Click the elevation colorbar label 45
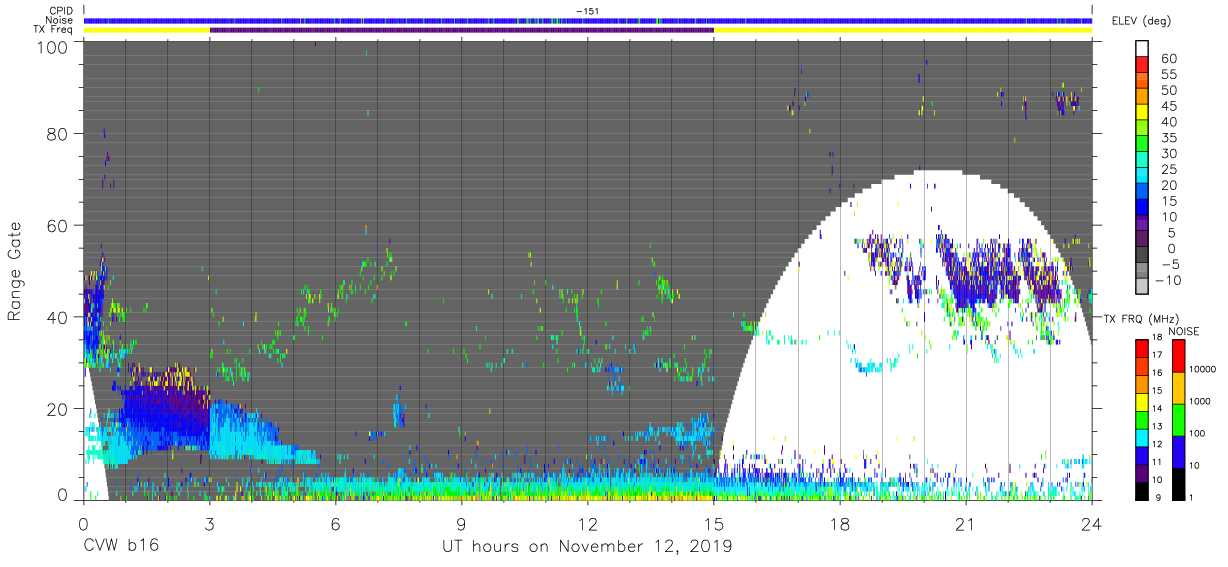The height and width of the screenshot is (567, 1228). click(x=1167, y=107)
